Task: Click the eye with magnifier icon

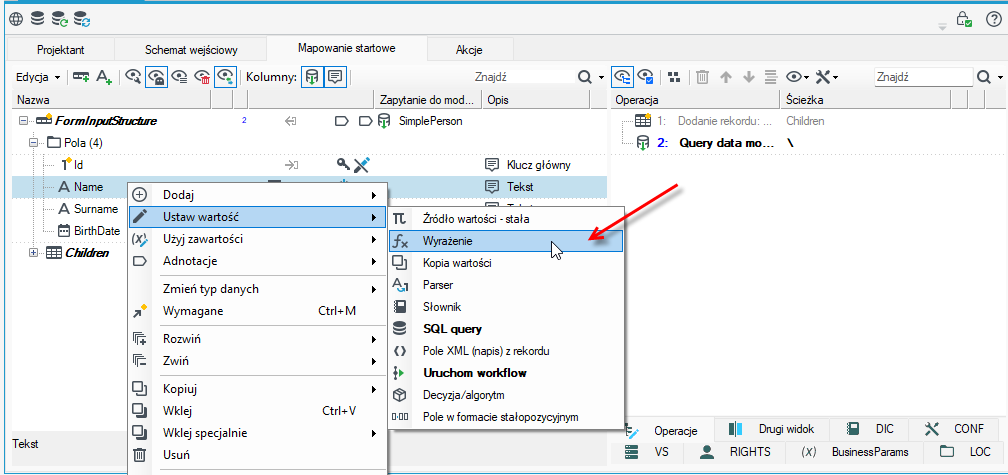Action: [133, 76]
